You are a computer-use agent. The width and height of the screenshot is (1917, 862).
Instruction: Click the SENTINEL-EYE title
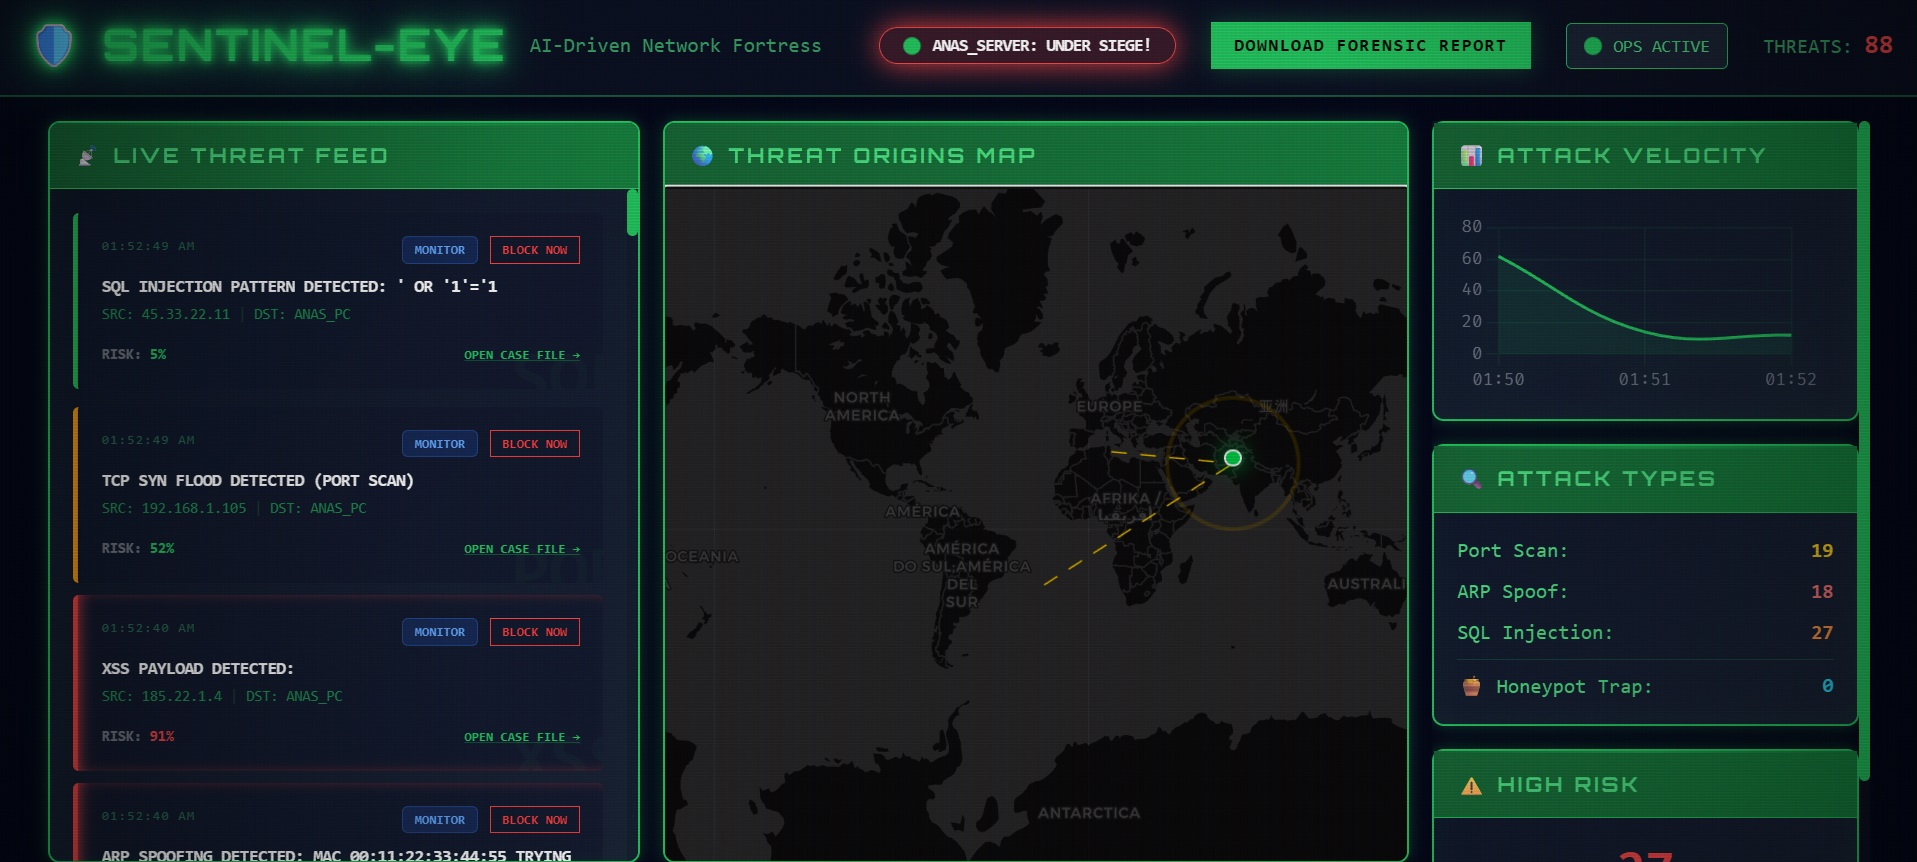303,46
